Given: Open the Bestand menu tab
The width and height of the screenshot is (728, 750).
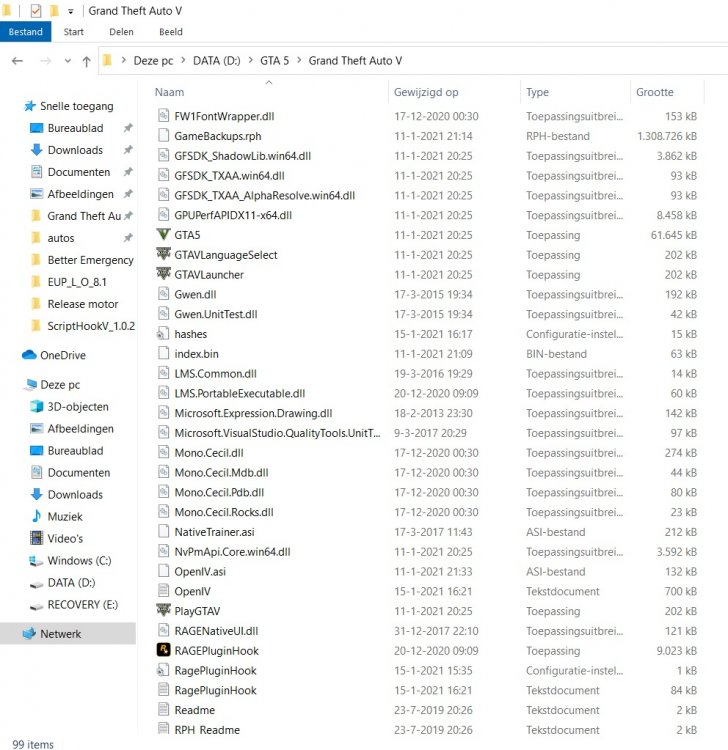Looking at the screenshot, I should pyautogui.click(x=25, y=32).
